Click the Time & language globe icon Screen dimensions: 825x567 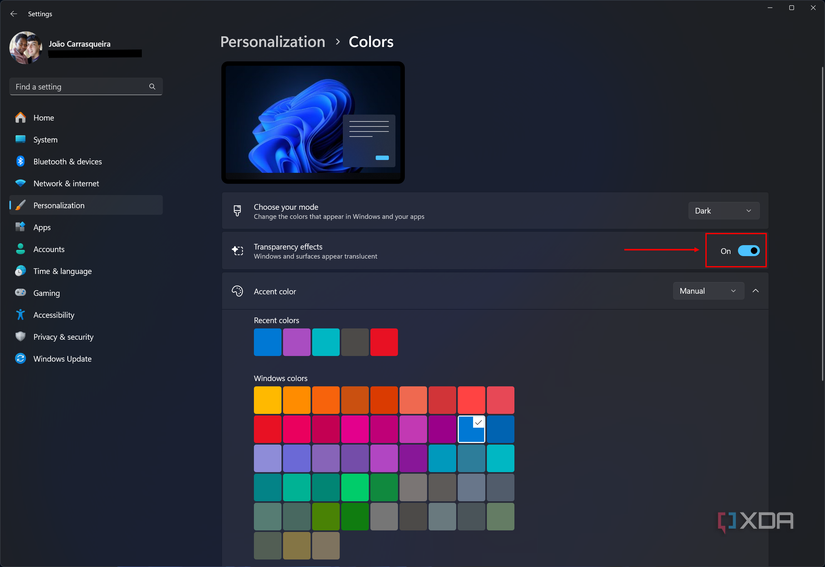coord(21,271)
